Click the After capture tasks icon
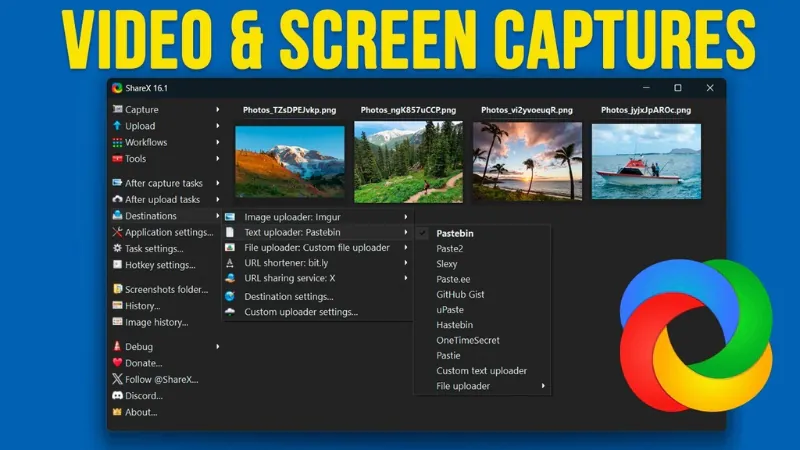The width and height of the screenshot is (800, 450). click(x=117, y=183)
